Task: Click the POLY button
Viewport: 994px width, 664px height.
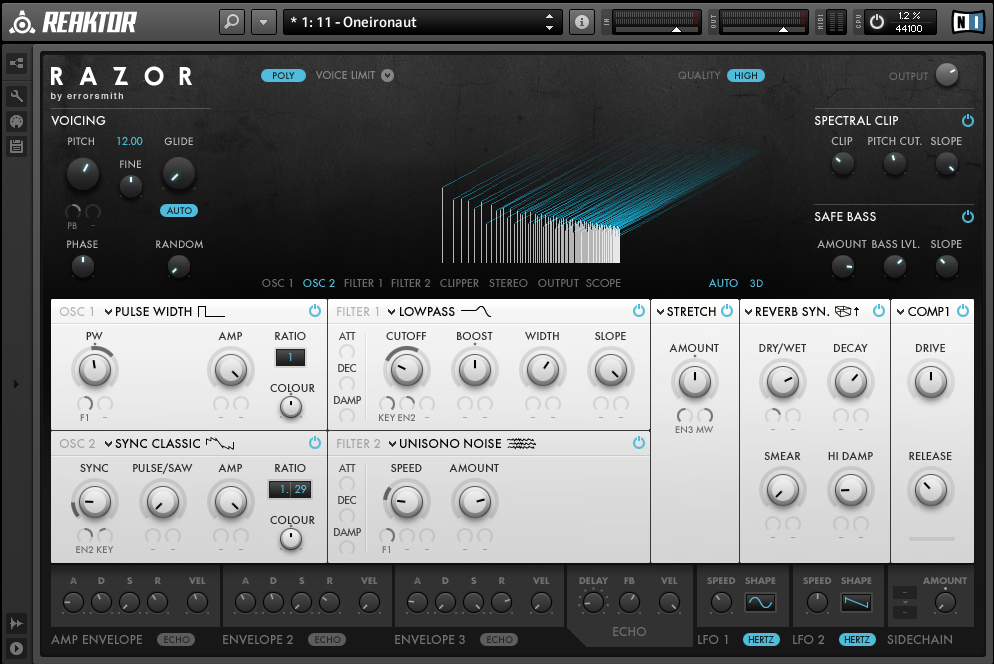Action: (283, 76)
